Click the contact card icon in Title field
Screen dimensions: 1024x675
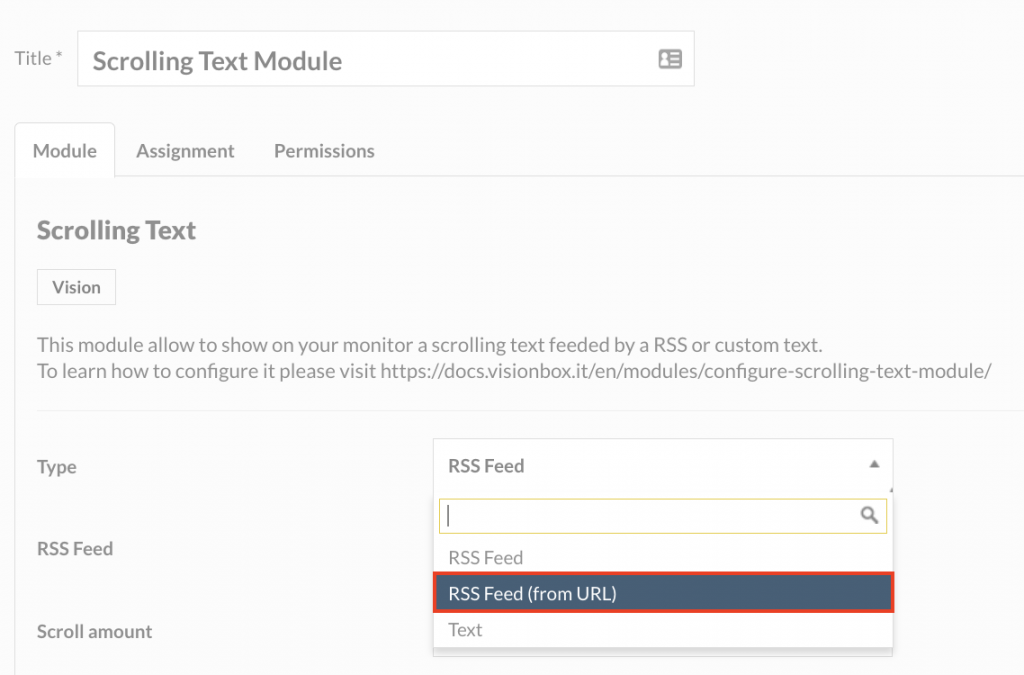(x=670, y=59)
